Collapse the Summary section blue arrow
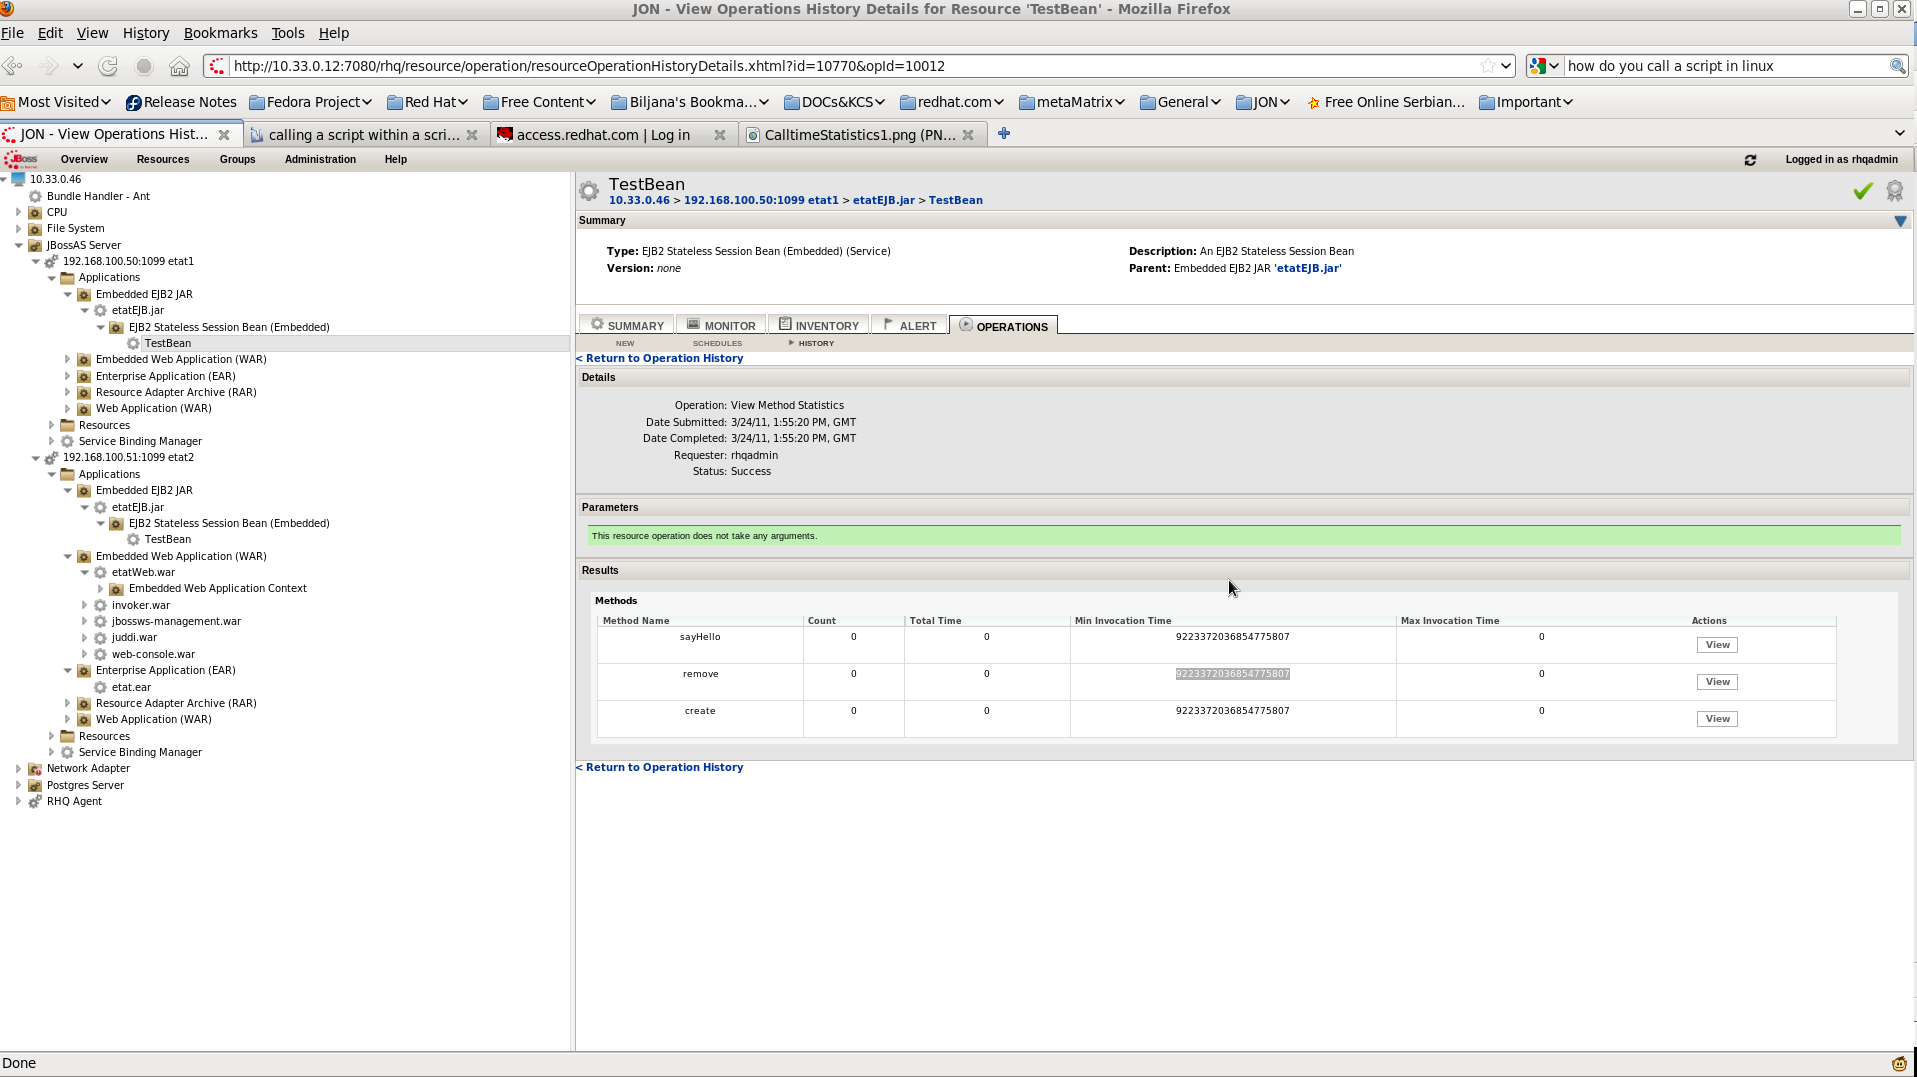Viewport: 1917px width, 1077px height. point(1900,221)
